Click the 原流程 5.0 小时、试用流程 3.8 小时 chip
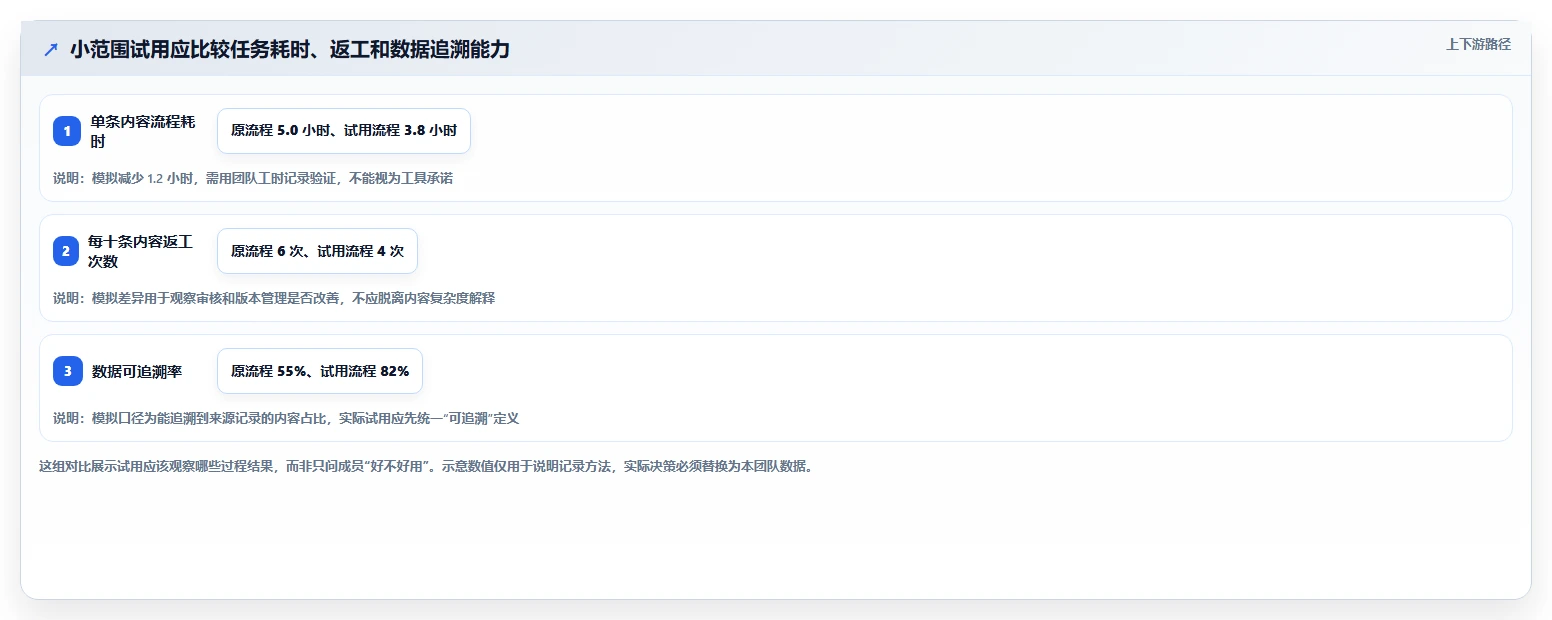 click(344, 131)
